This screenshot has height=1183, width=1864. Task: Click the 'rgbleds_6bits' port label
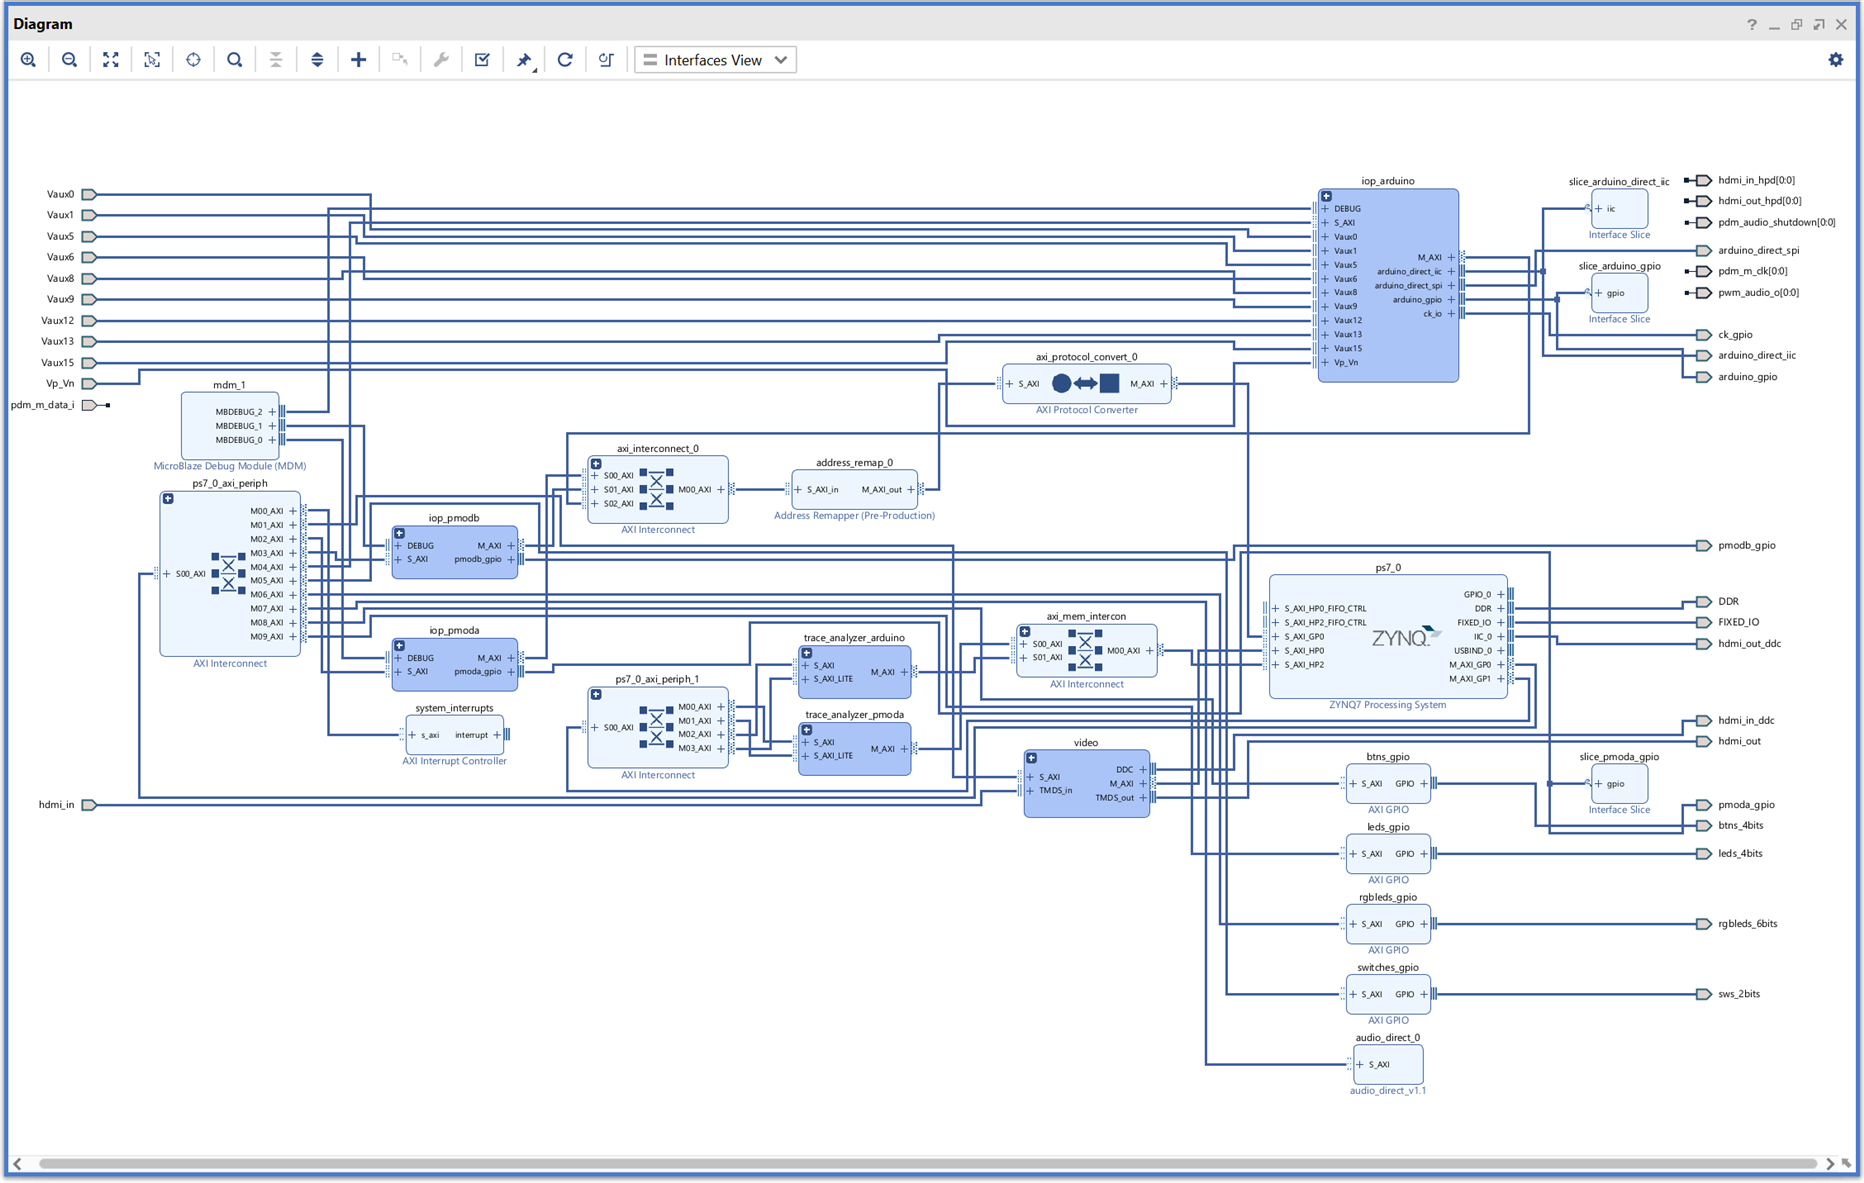click(1748, 924)
